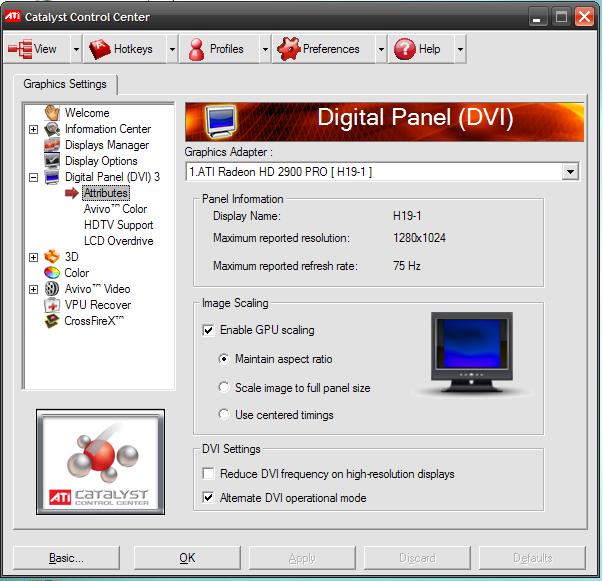
Task: Open the View dropdown arrow
Action: (x=76, y=49)
